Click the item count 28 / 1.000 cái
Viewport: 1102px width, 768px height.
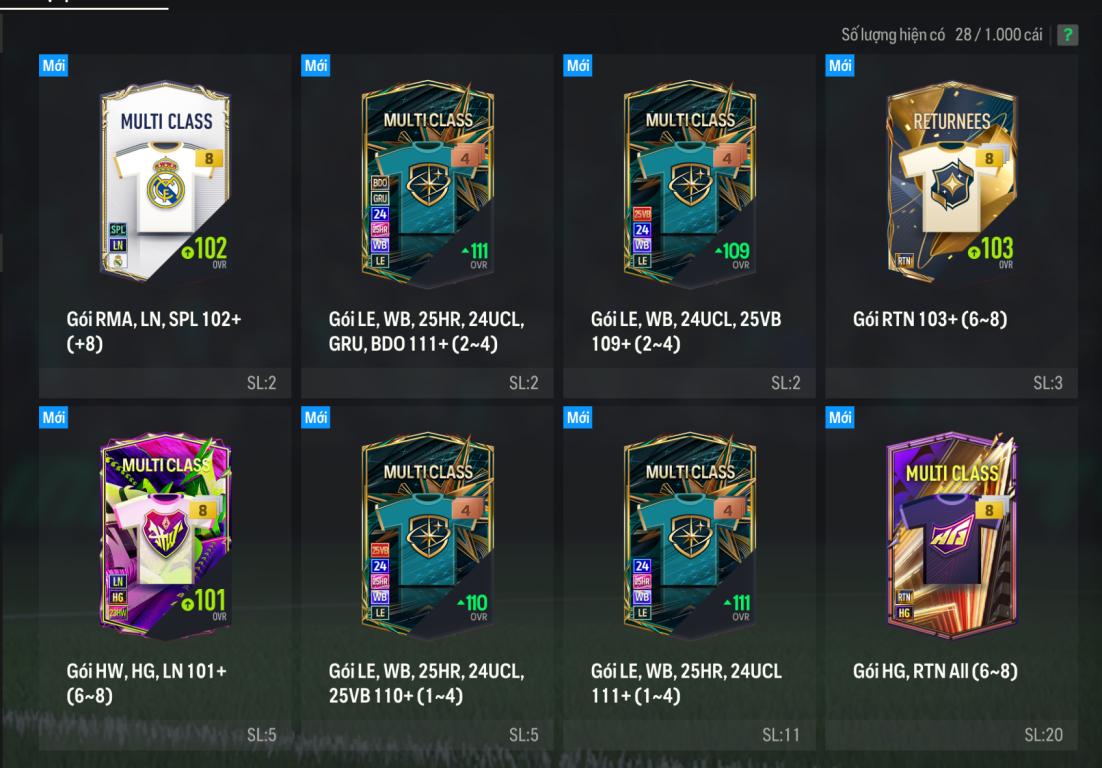pyautogui.click(x=998, y=34)
